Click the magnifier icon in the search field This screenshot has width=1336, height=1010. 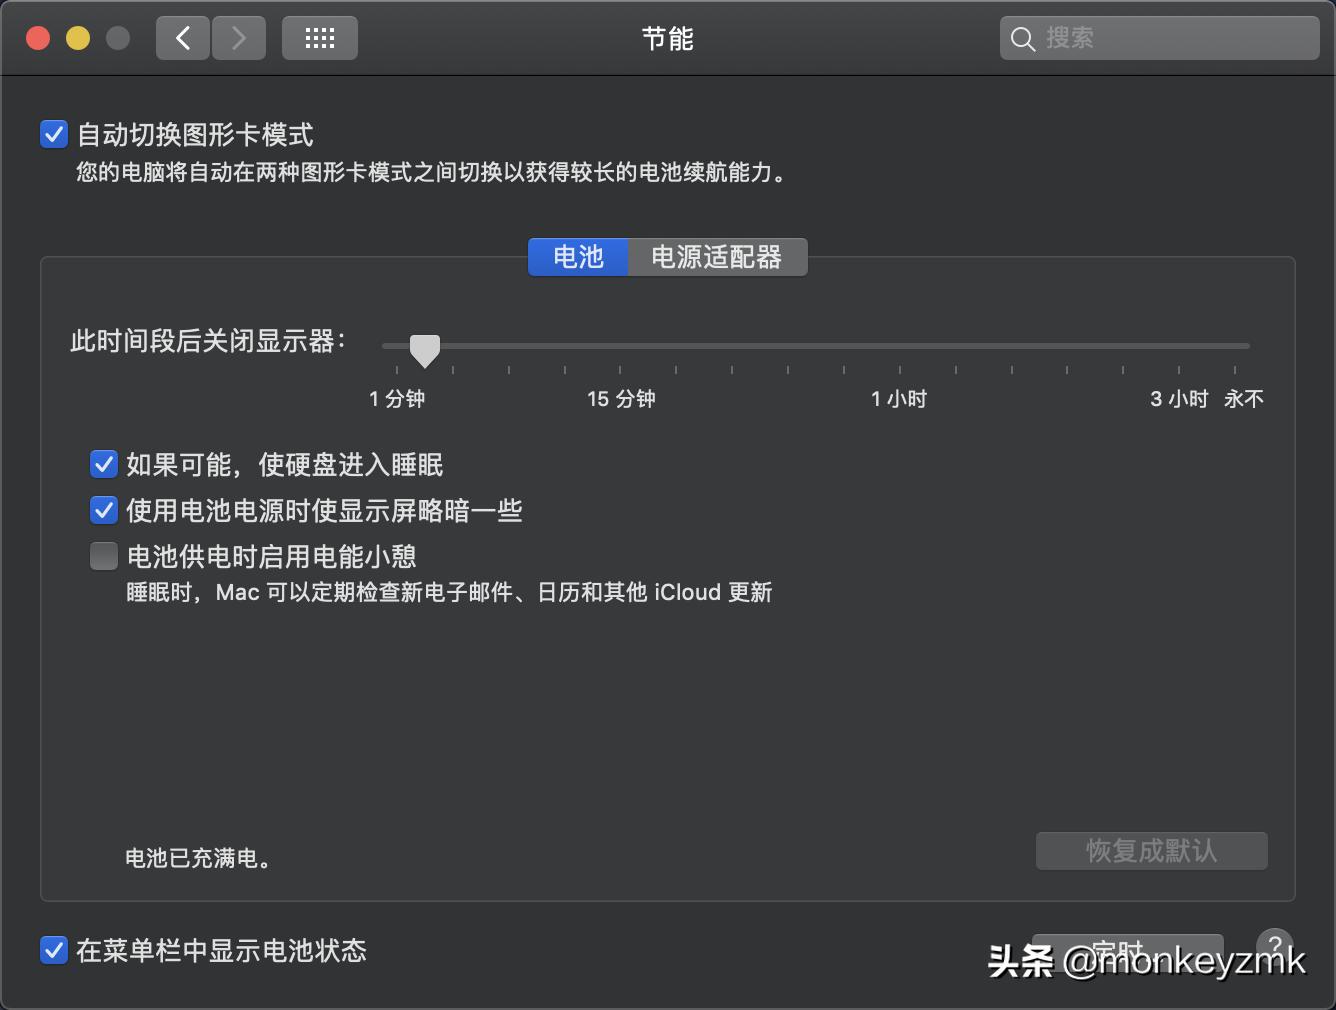(1022, 38)
